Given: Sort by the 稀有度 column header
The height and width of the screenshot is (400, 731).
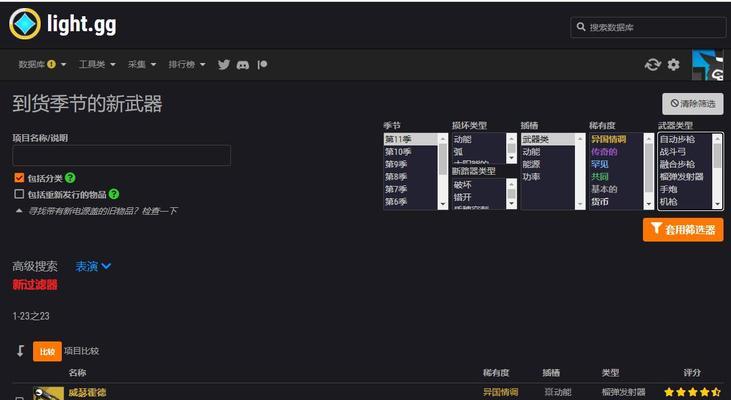Looking at the screenshot, I should point(497,373).
